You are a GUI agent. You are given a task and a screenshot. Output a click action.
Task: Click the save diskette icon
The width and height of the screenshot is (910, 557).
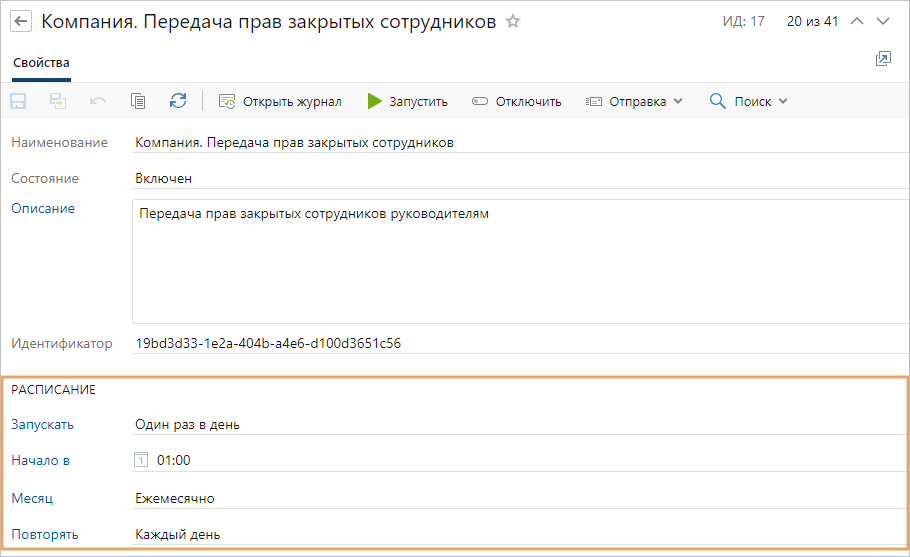pyautogui.click(x=18, y=101)
